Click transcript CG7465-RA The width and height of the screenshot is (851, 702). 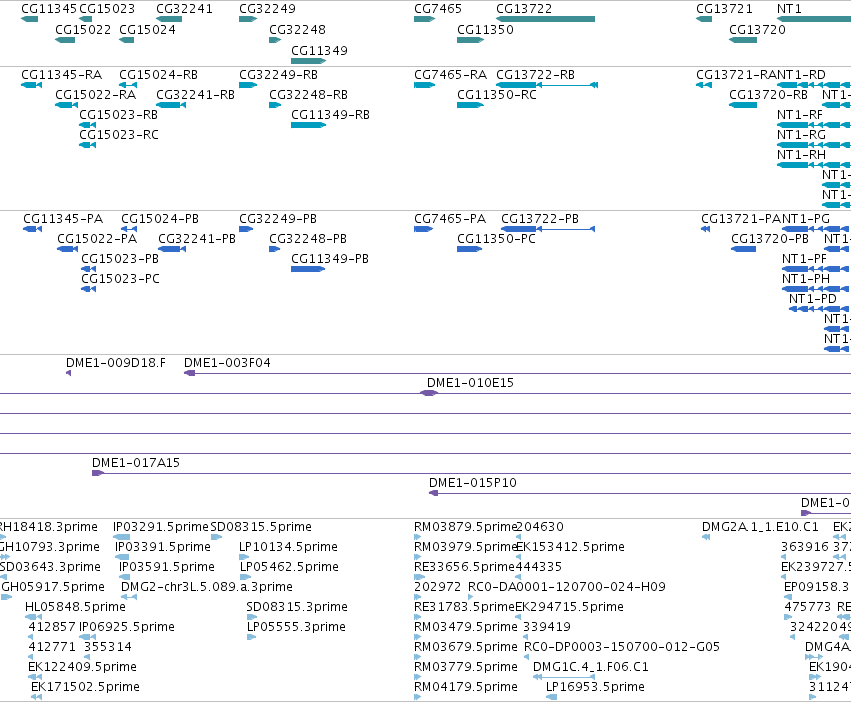pyautogui.click(x=424, y=85)
